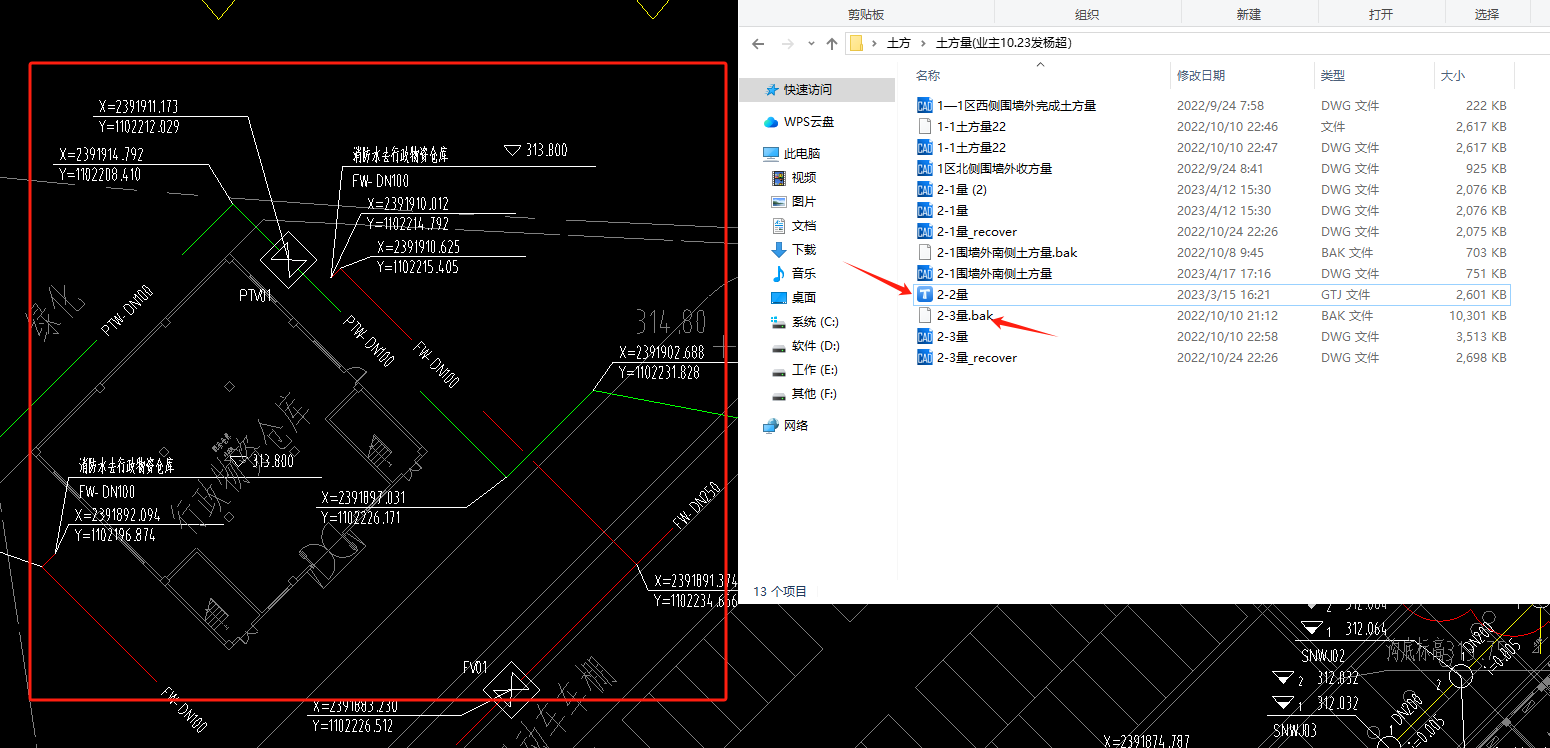Viewport: 1550px width, 748px height.
Task: Select file name 2-2量
Action: [x=953, y=294]
